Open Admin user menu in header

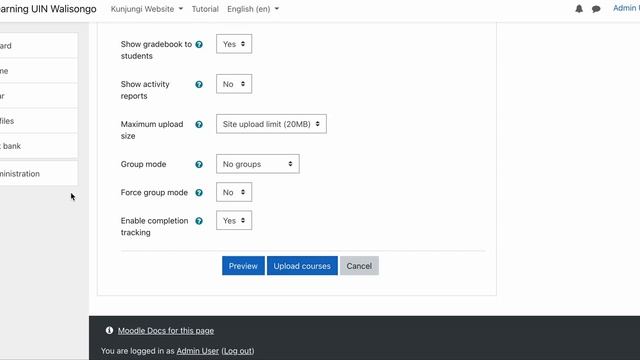click(x=626, y=8)
